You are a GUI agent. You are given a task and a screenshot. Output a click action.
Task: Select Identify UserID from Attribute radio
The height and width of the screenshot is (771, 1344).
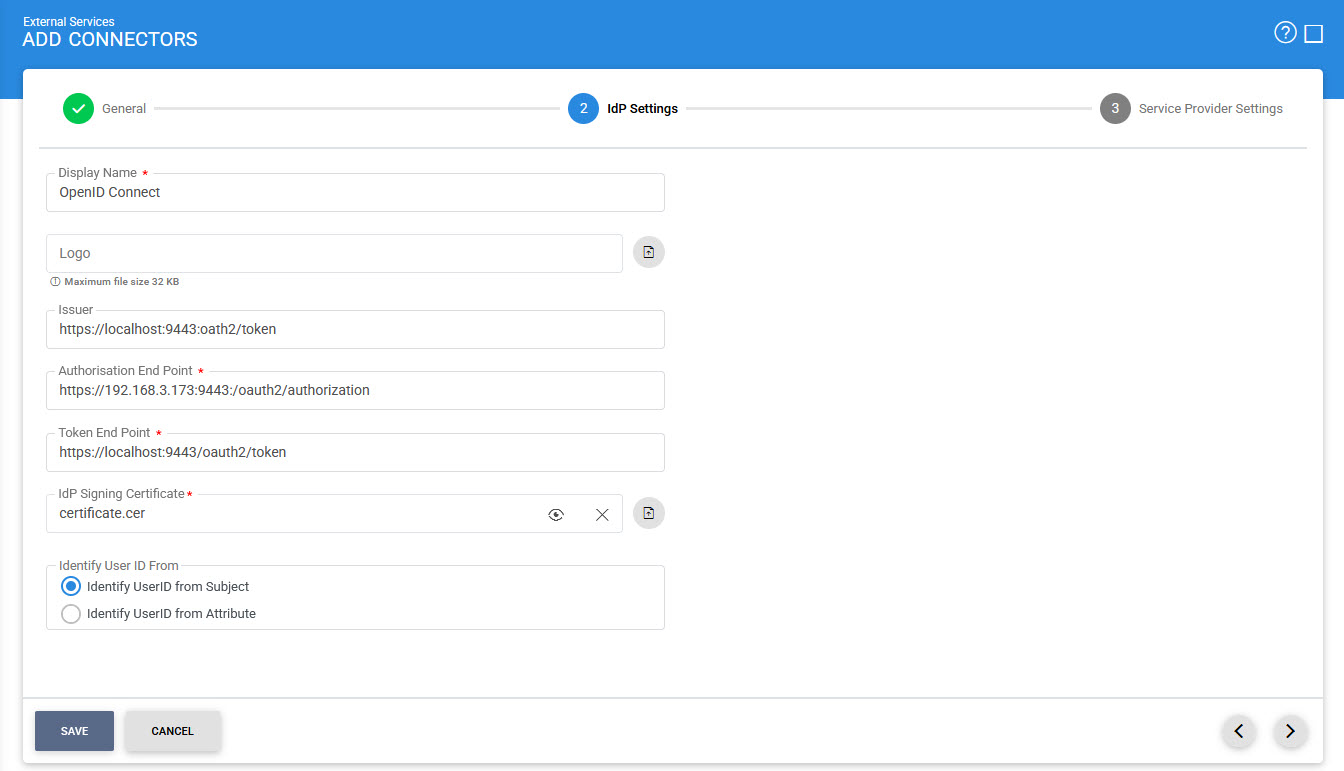(71, 613)
